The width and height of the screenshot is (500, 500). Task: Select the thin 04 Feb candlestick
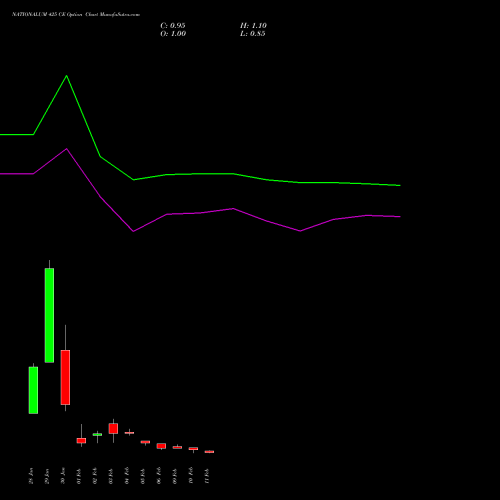pos(129,433)
